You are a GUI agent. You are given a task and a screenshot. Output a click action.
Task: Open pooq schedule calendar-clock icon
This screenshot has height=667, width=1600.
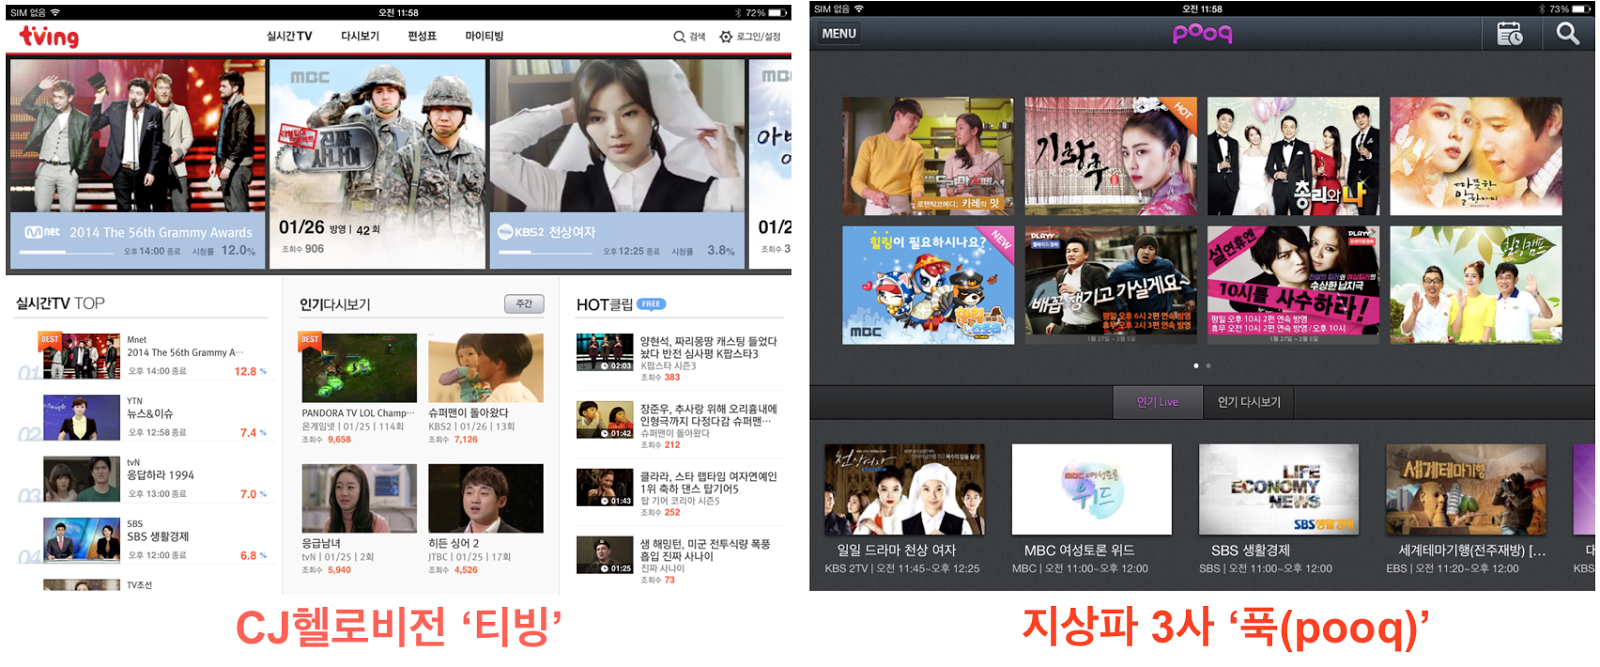tap(1510, 33)
